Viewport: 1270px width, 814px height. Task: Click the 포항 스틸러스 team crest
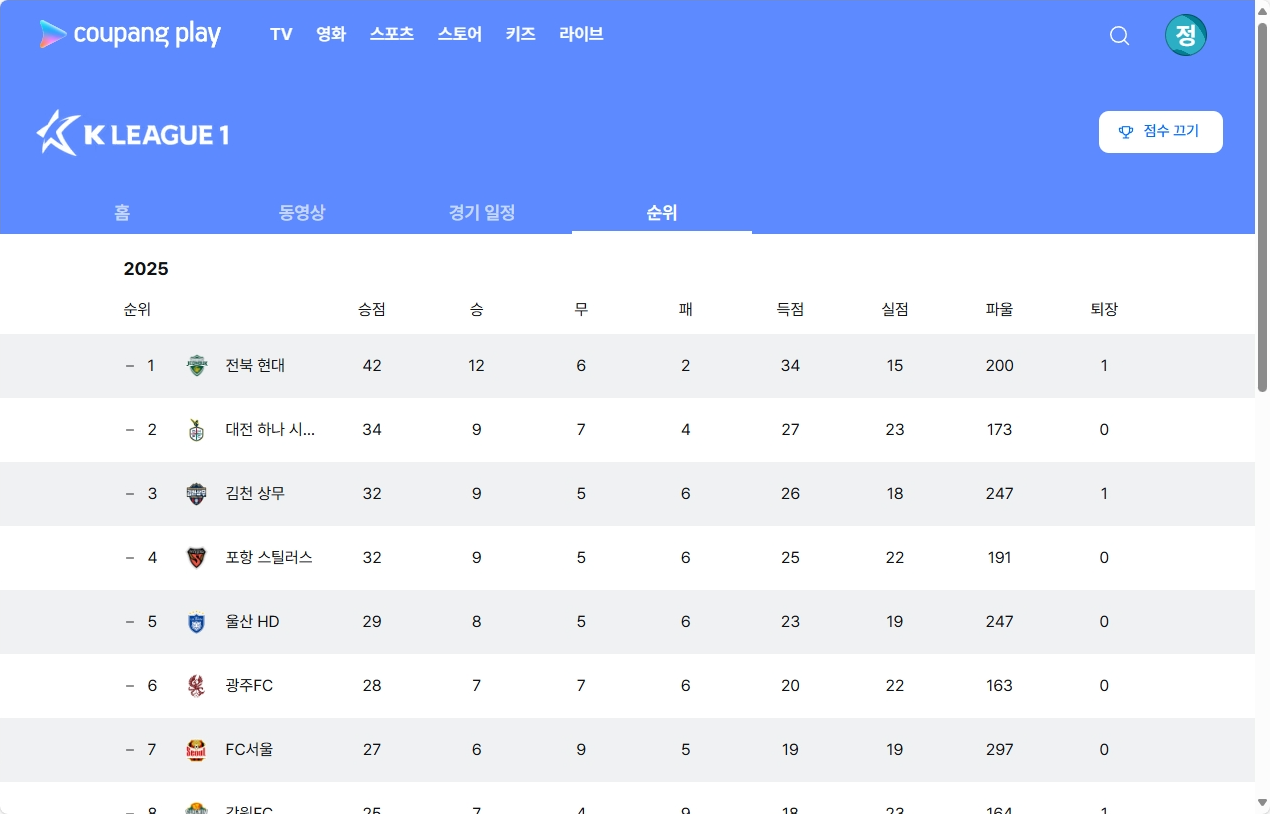pyautogui.click(x=197, y=558)
